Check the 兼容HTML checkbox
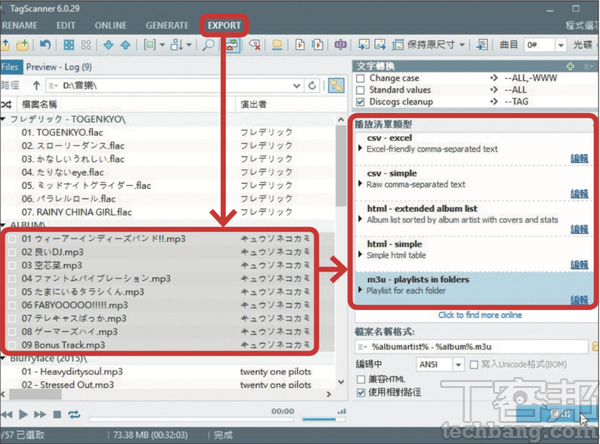This screenshot has height=444, width=600. [x=360, y=379]
